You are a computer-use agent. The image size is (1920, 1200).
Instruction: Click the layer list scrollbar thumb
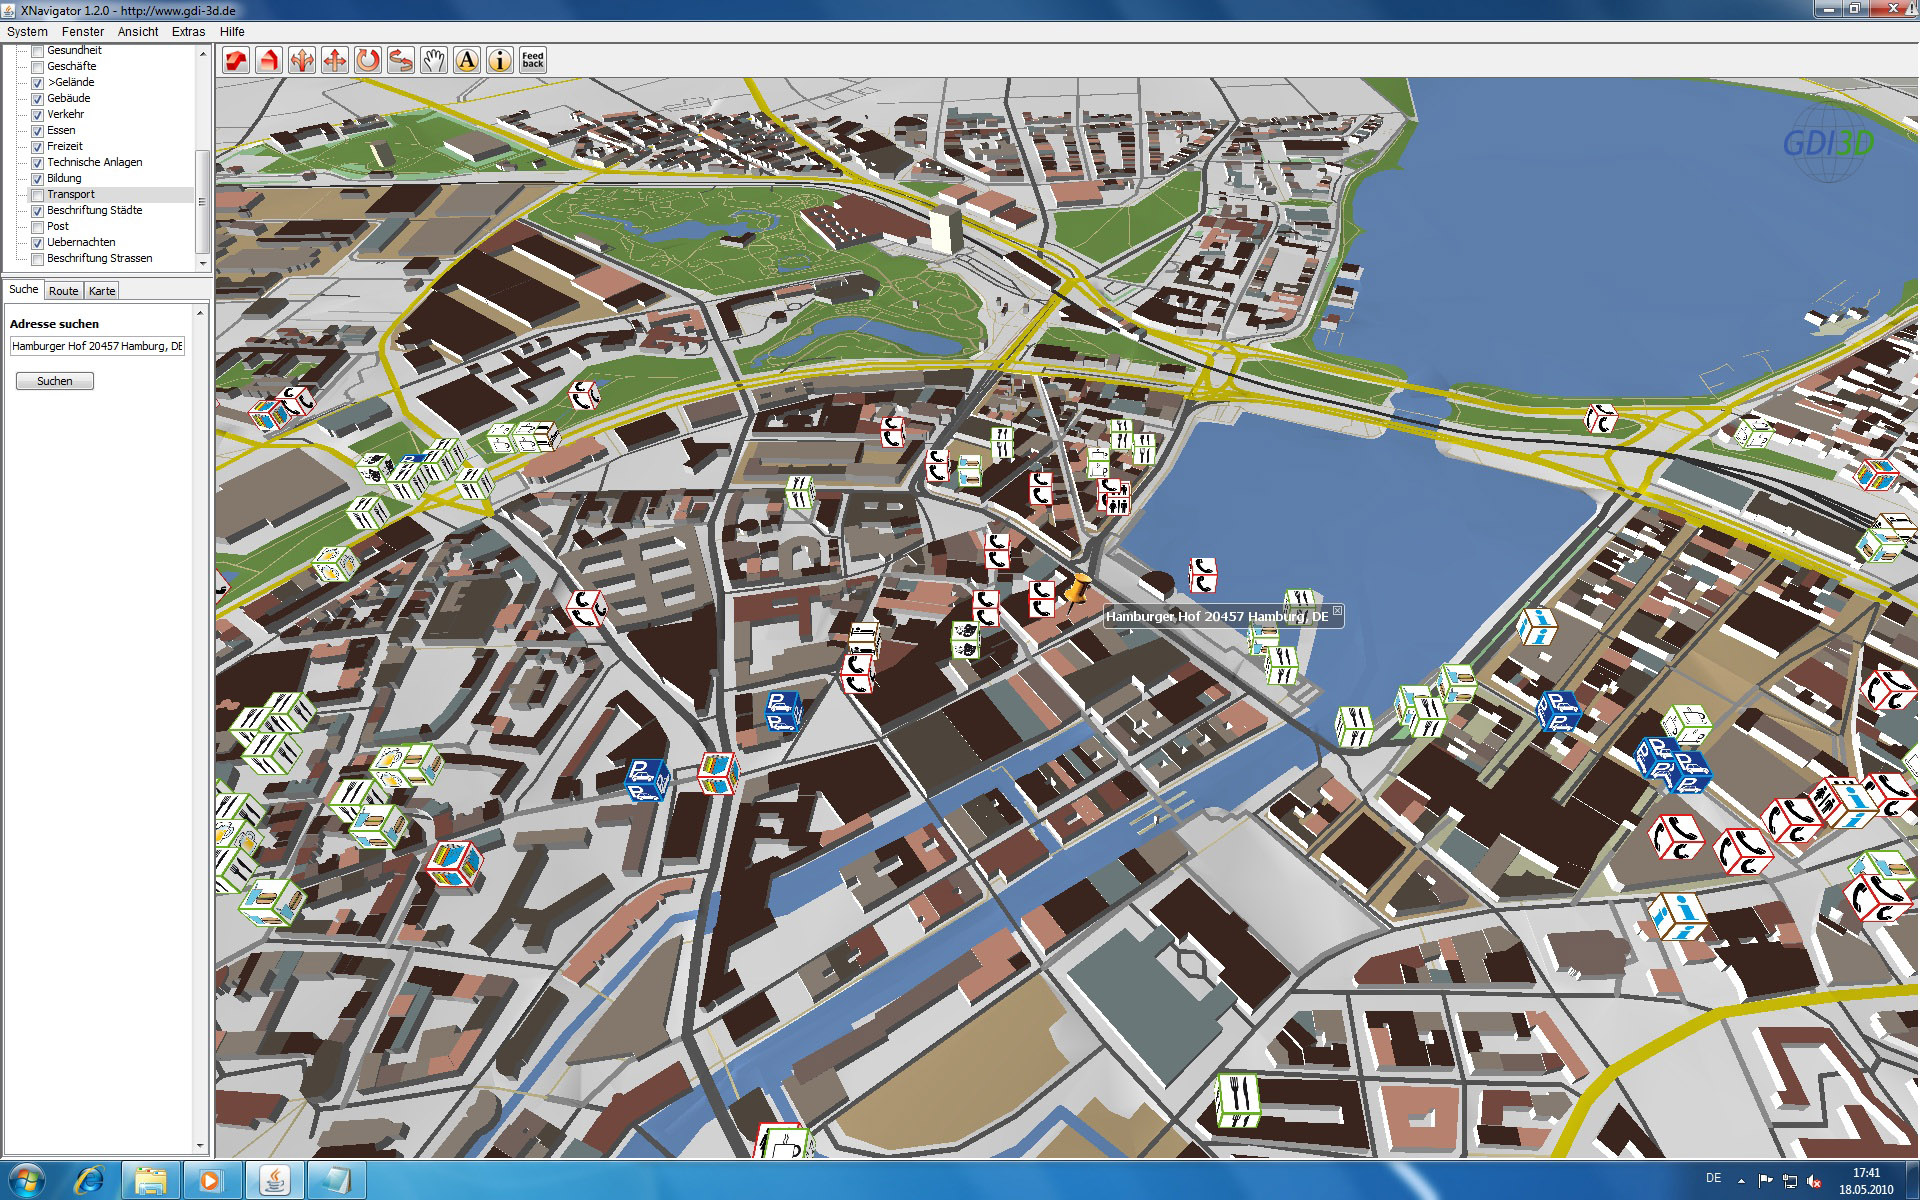pos(203,201)
